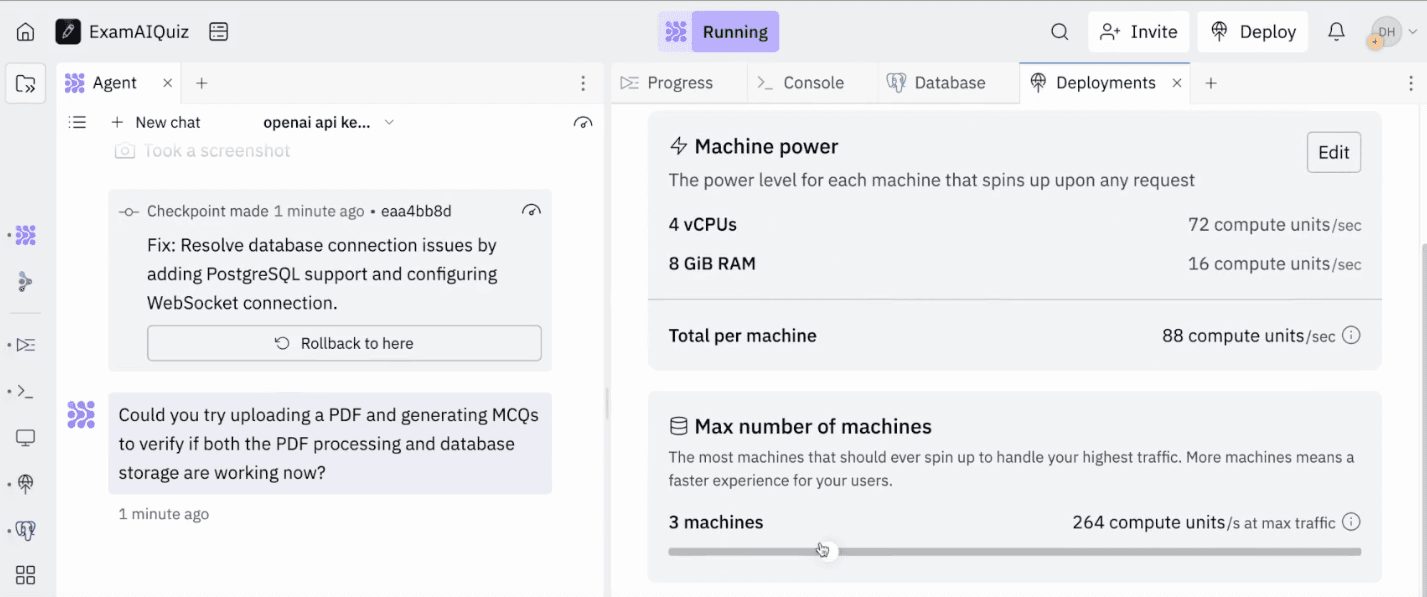Expand the openai api key chat dropdown

[x=389, y=122]
